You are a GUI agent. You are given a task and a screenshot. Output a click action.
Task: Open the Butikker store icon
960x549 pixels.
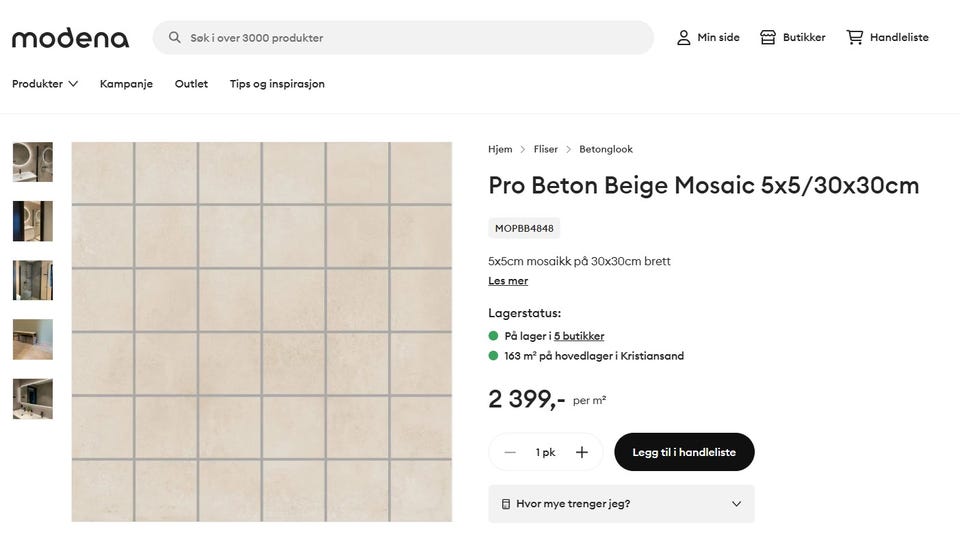tap(768, 38)
